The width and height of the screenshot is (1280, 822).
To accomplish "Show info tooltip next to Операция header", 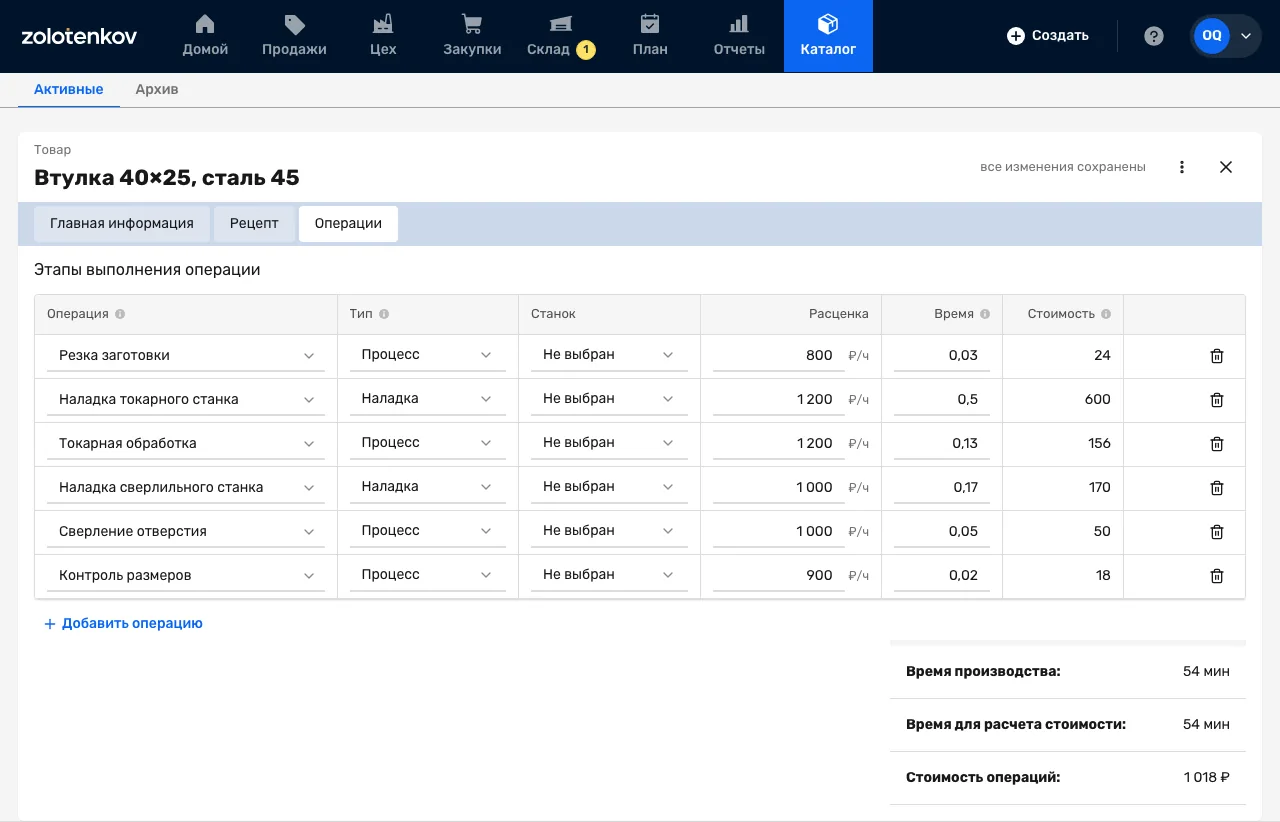I will pos(120,314).
